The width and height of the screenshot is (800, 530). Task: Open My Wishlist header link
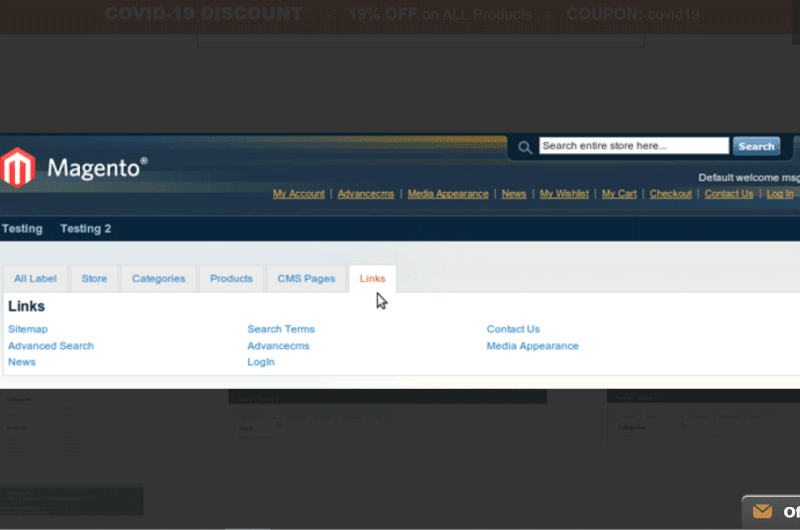pos(564,194)
